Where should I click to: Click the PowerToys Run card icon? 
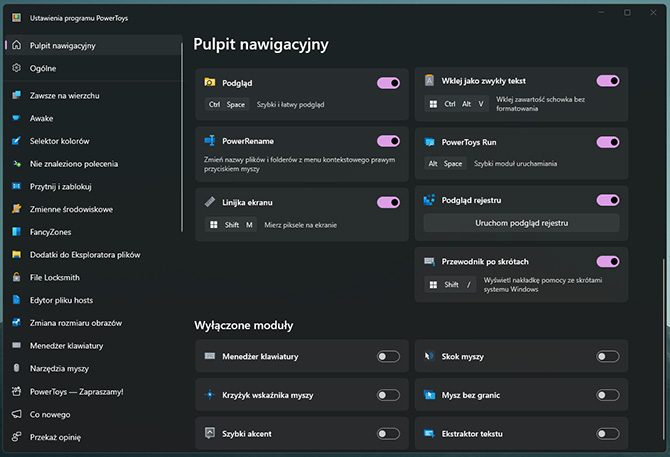tap(429, 142)
